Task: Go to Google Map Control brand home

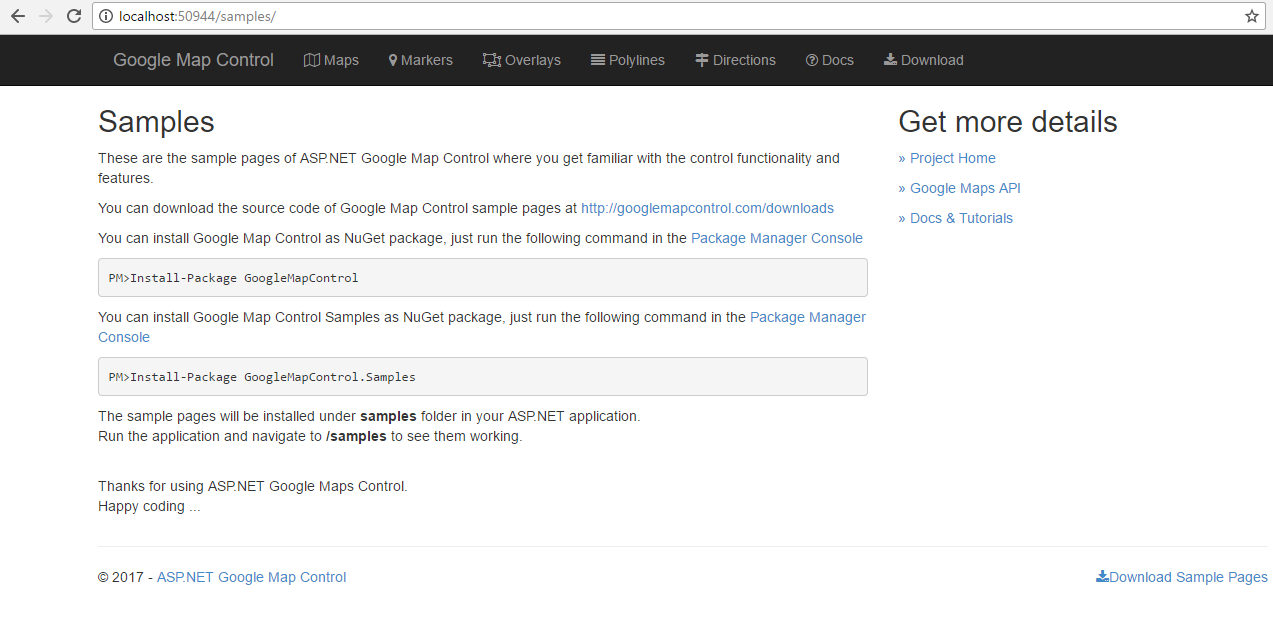Action: 193,60
